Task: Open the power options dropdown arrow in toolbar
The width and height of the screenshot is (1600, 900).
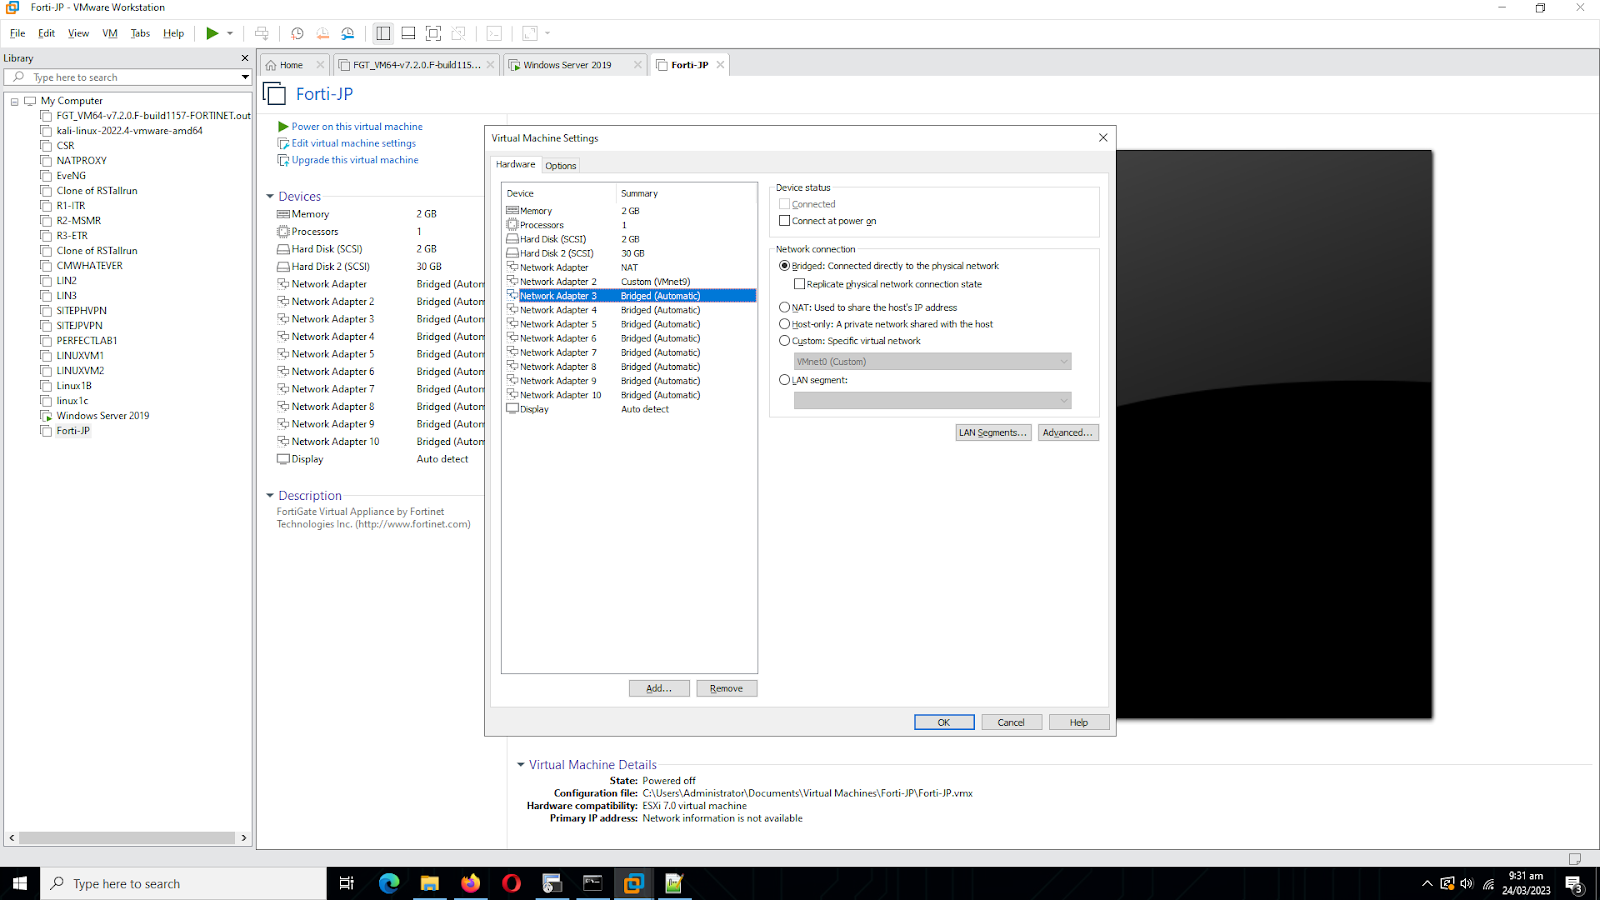Action: (x=230, y=33)
